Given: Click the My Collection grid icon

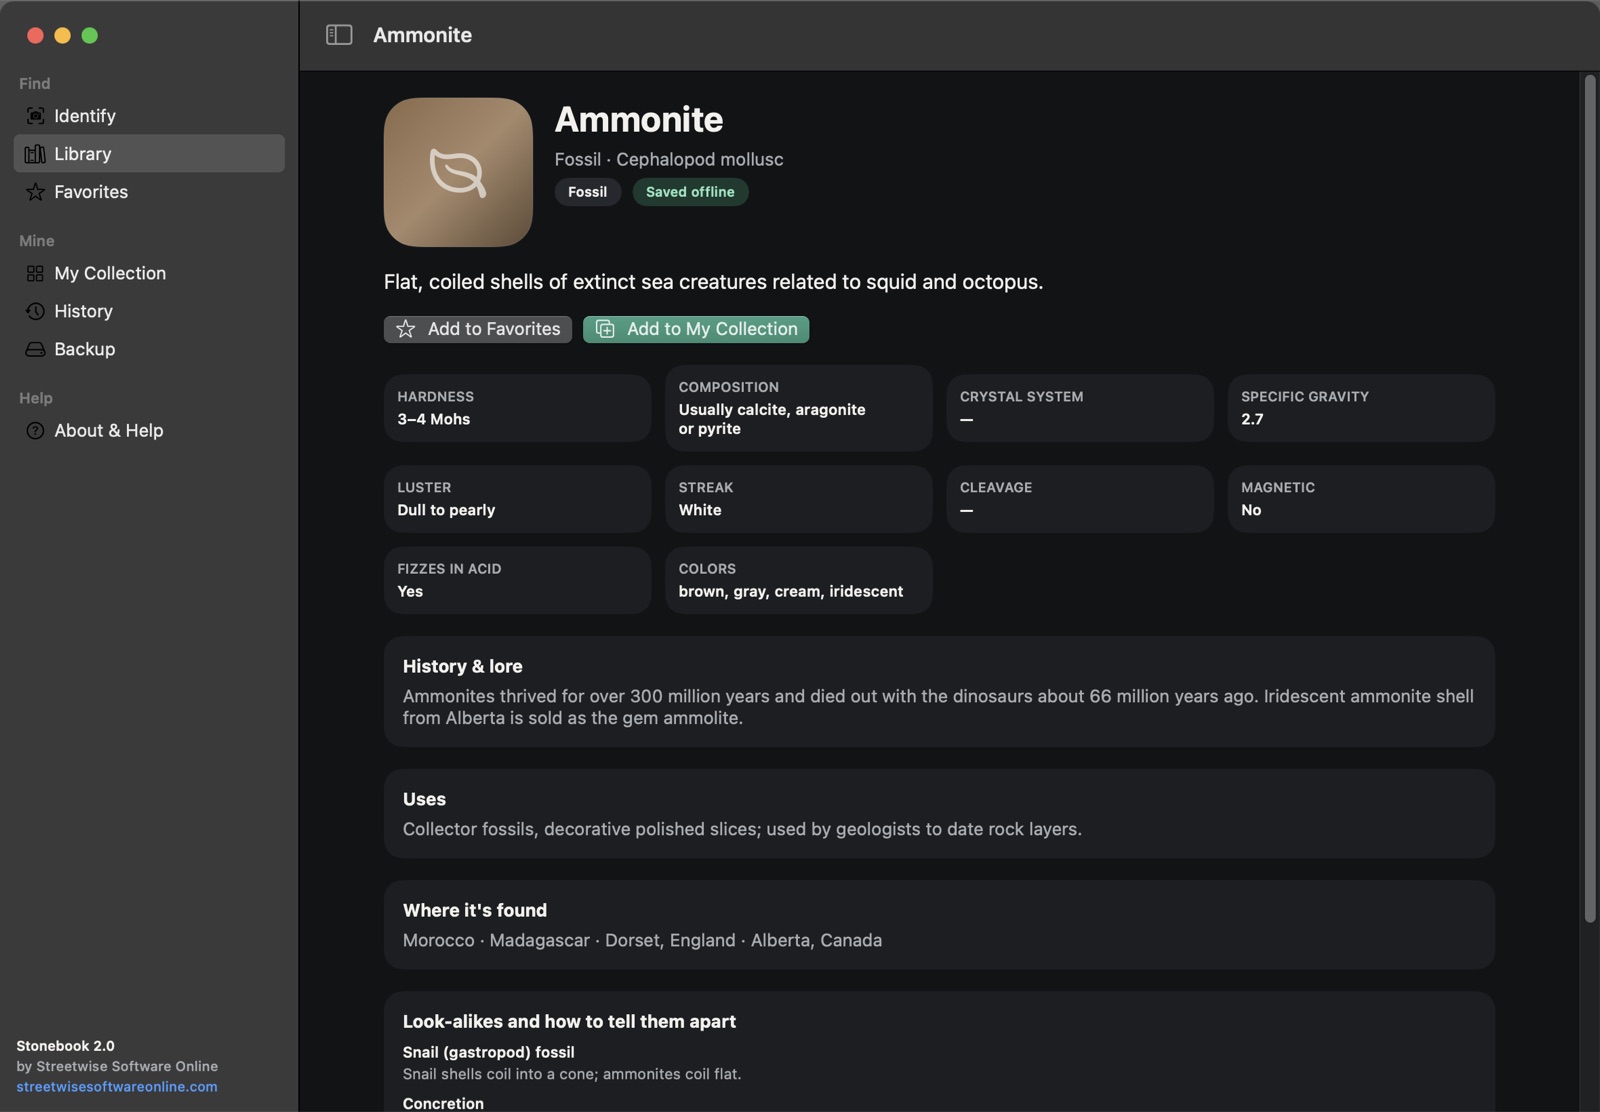Looking at the screenshot, I should [x=35, y=274].
